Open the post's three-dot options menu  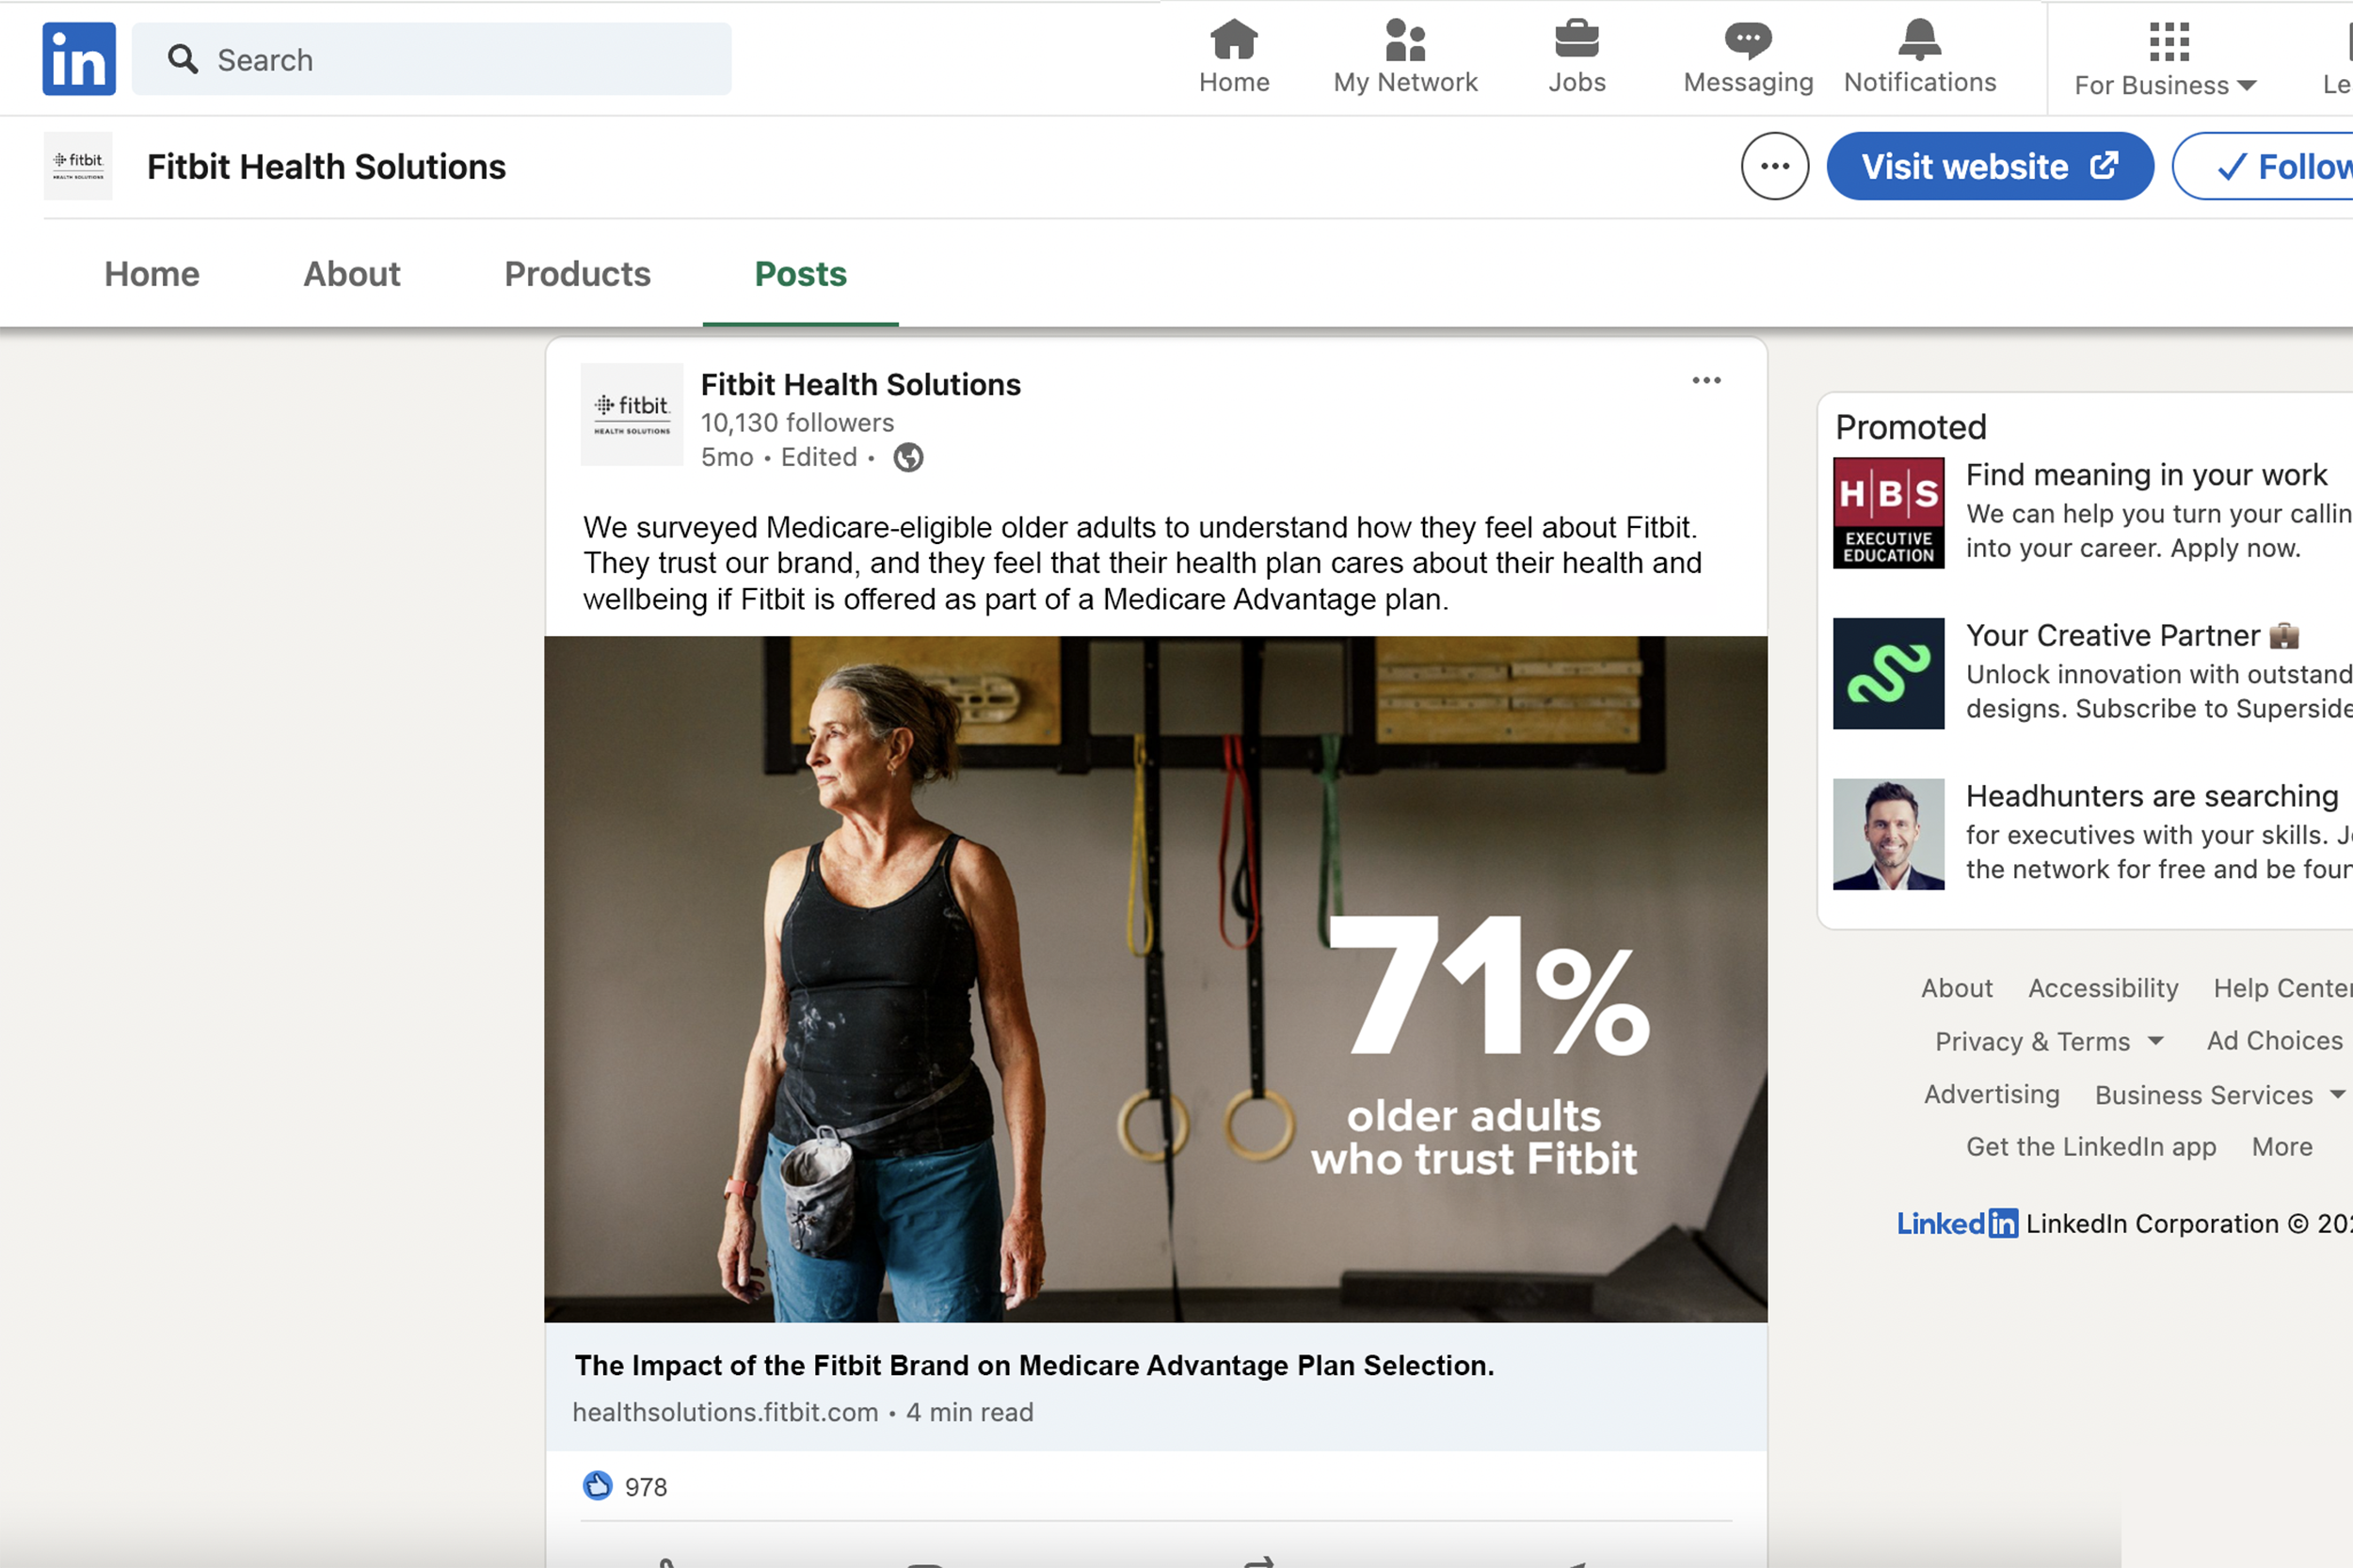pos(1706,381)
